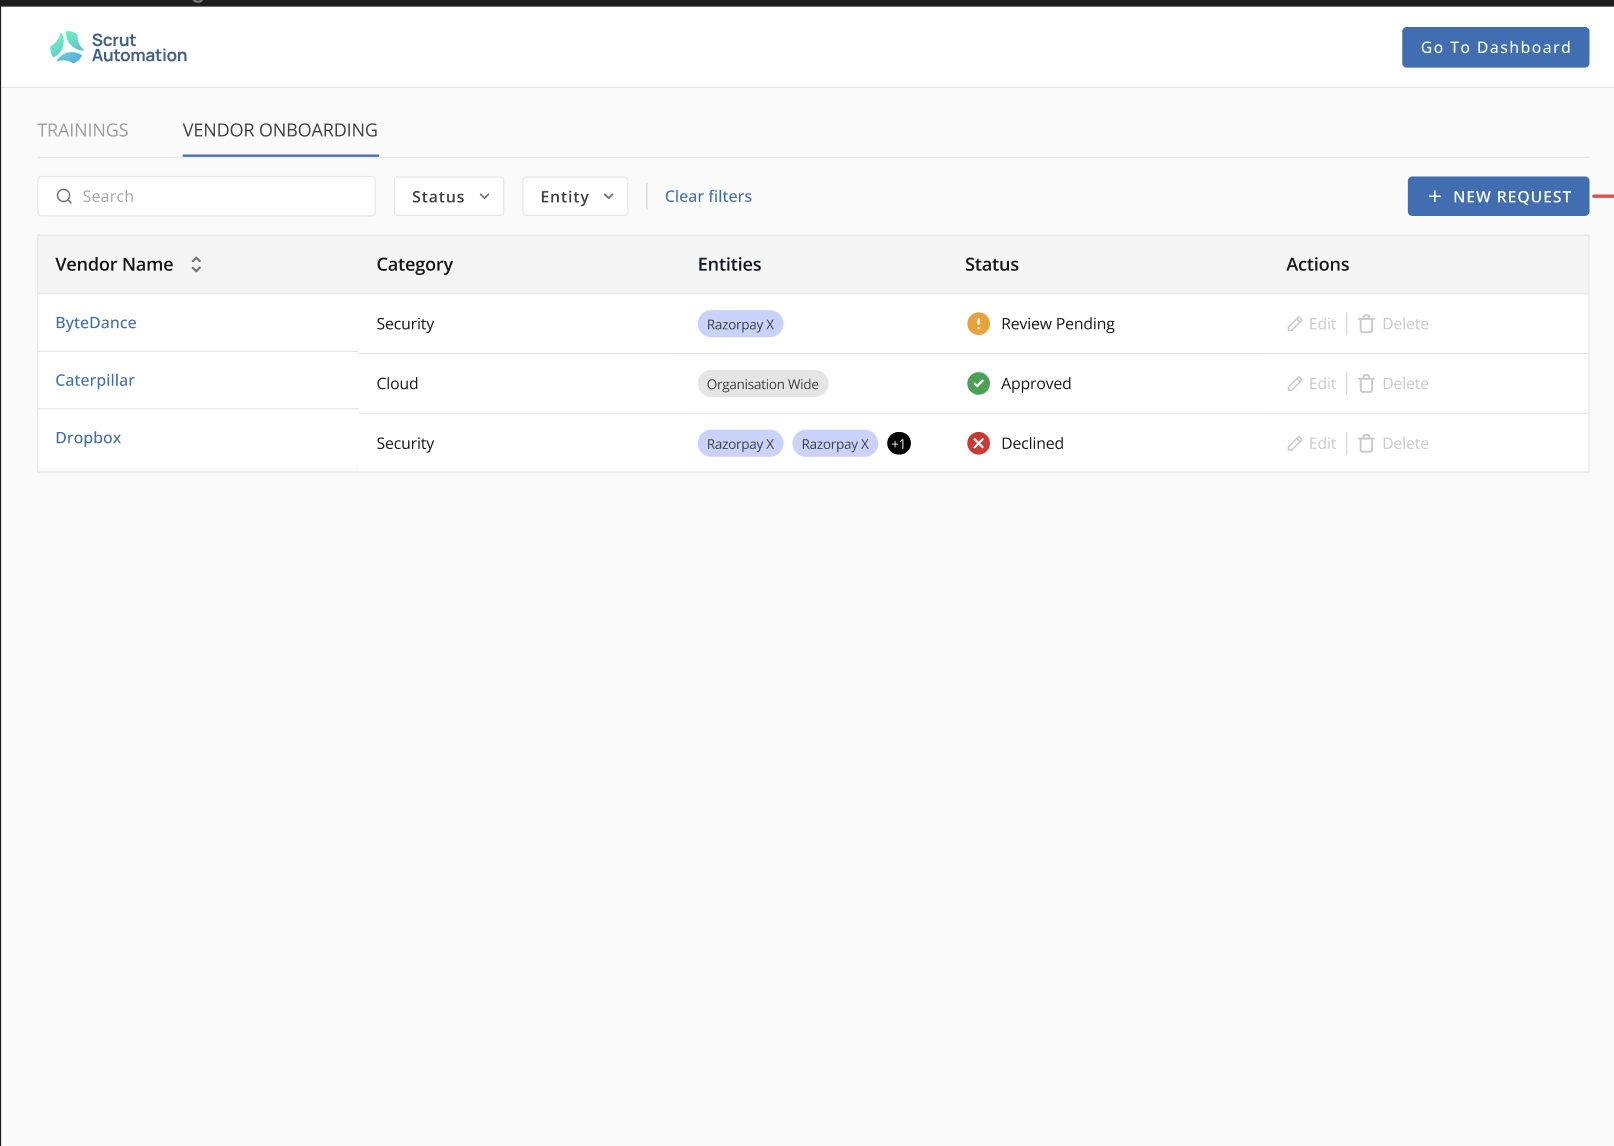This screenshot has width=1614, height=1146.
Task: Click Security category in ByteDance row
Action: [405, 324]
